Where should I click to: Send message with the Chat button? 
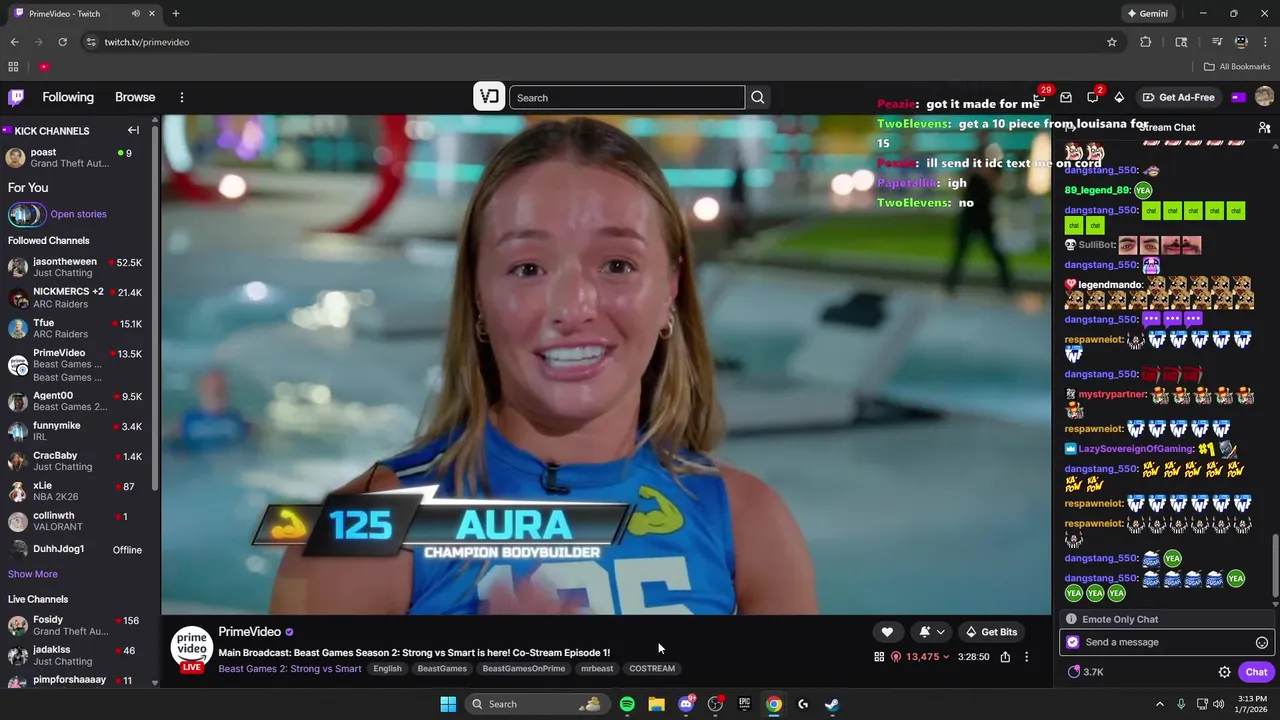tap(1256, 672)
